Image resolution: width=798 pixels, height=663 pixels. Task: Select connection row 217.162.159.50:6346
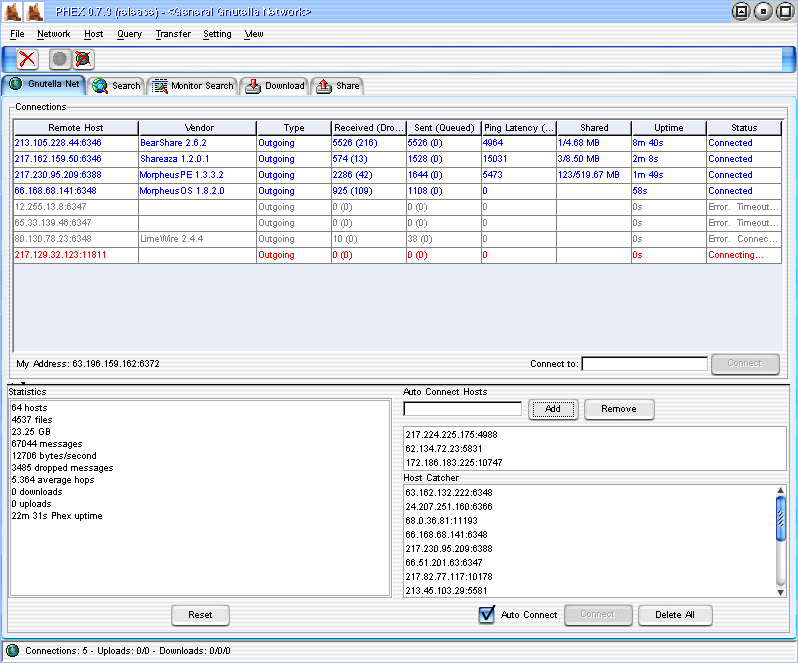pyautogui.click(x=397, y=159)
